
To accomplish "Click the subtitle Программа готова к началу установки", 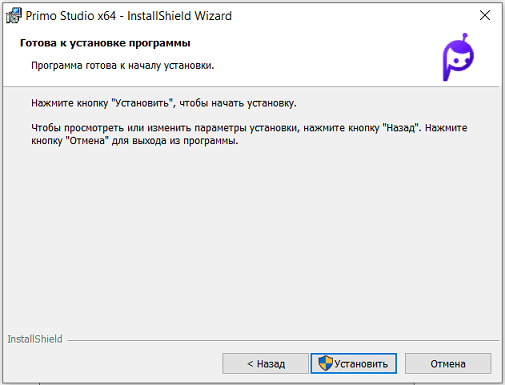I will coord(123,65).
